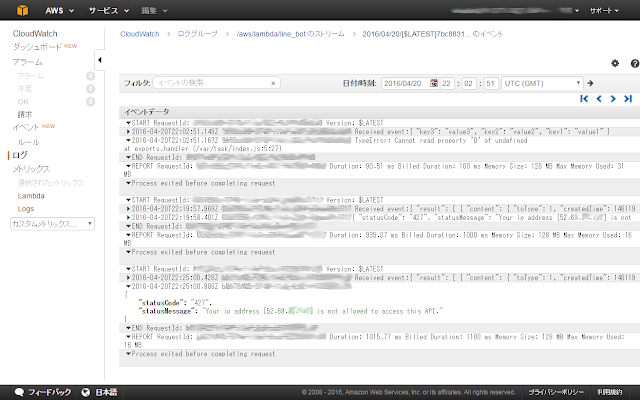Collapse the first START RequestId row
This screenshot has height=400, width=640.
coord(128,123)
